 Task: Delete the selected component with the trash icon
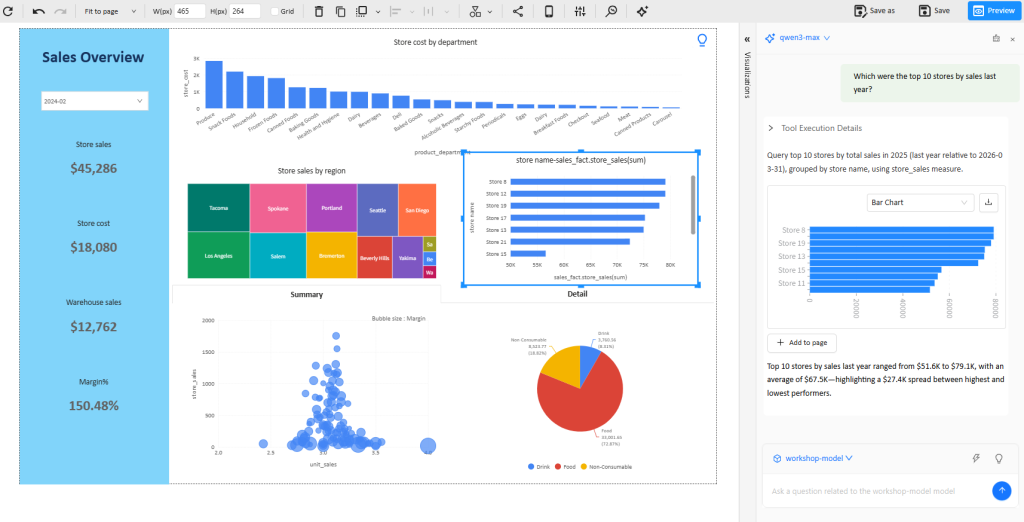click(x=319, y=11)
